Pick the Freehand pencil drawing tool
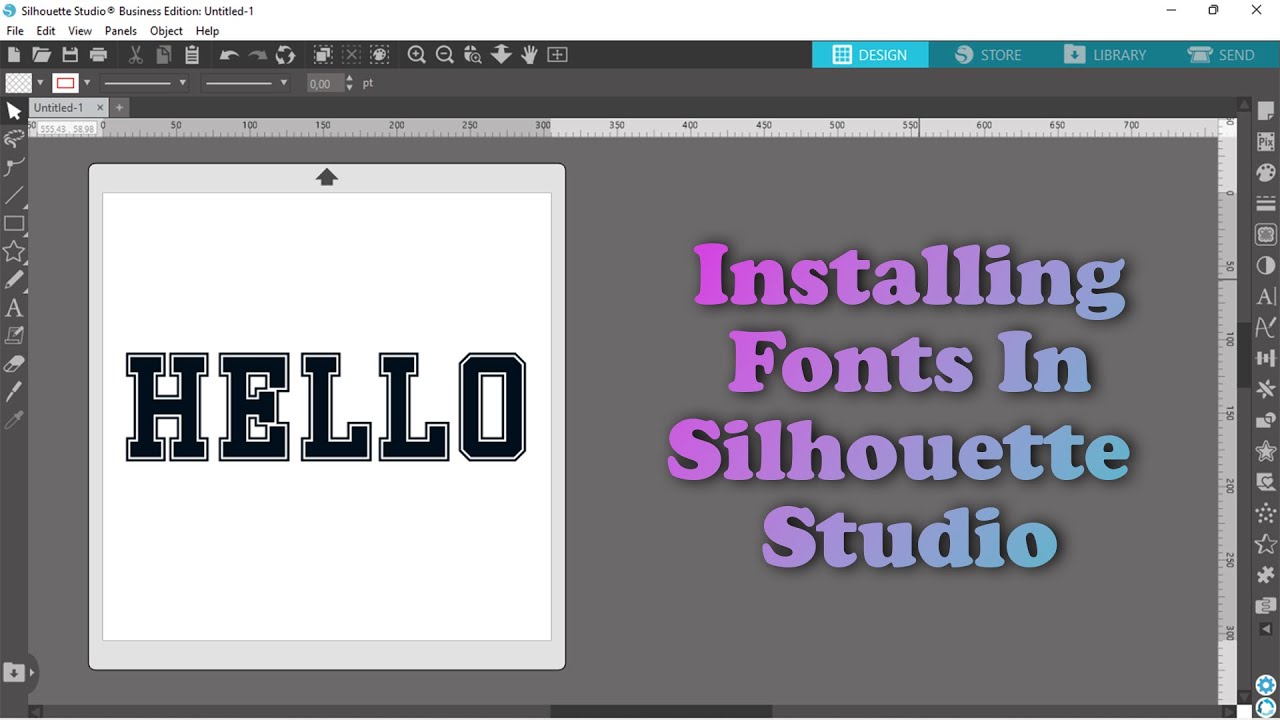The width and height of the screenshot is (1280, 720). point(14,279)
